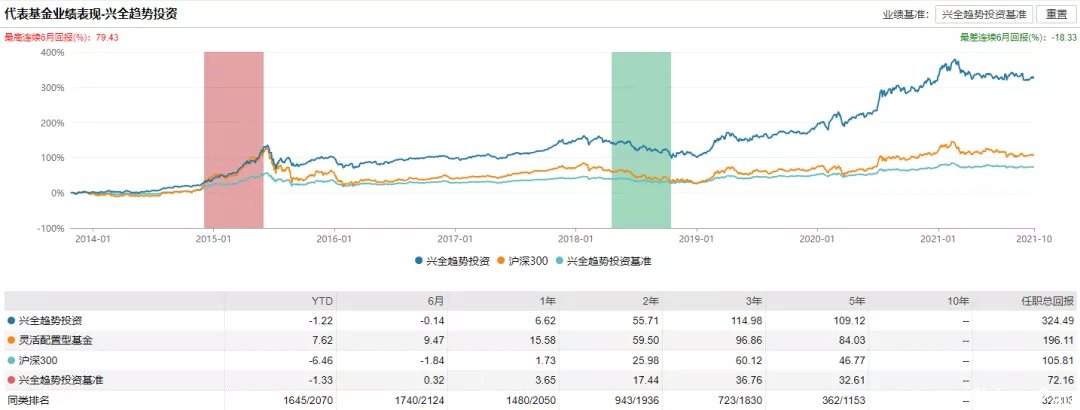Click the 重置 reset button

[x=1055, y=14]
